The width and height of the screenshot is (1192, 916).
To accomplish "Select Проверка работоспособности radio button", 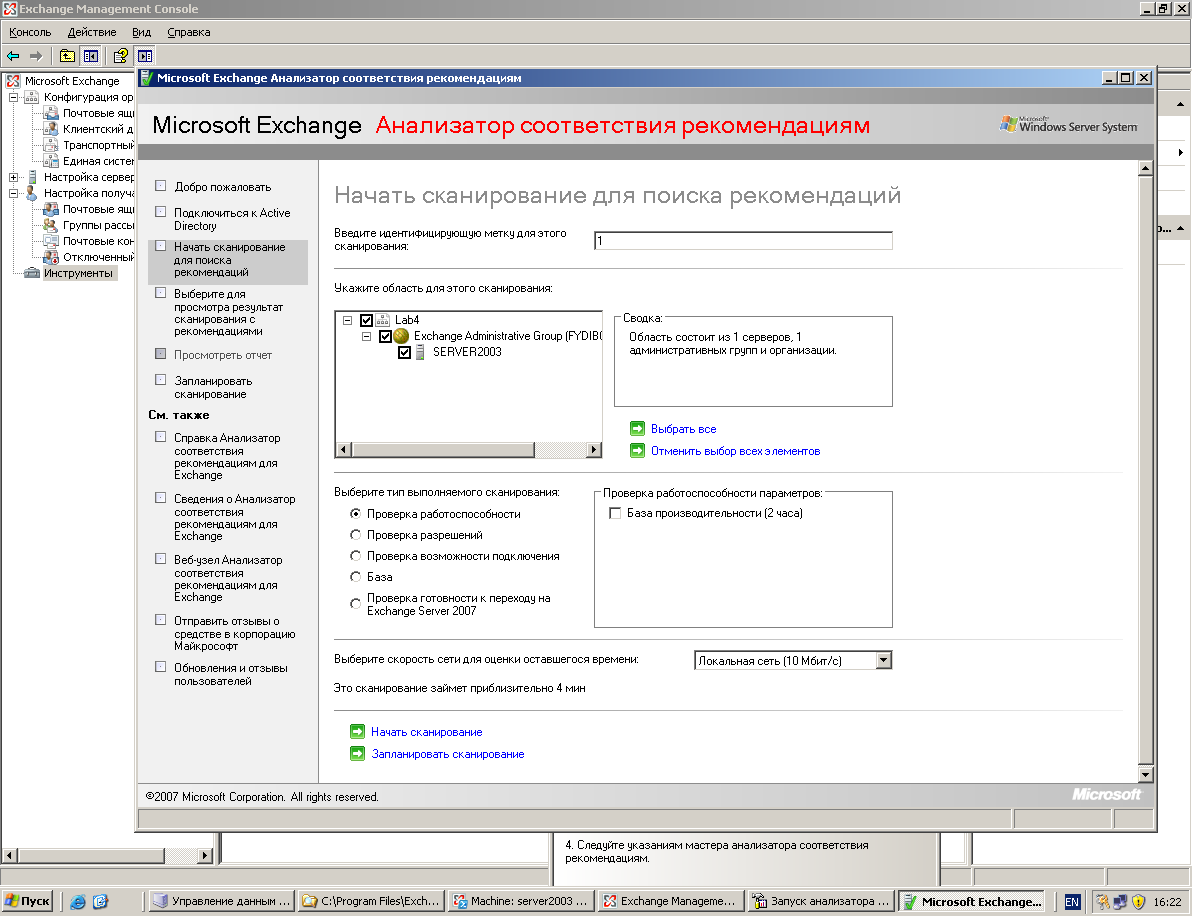I will pos(355,514).
